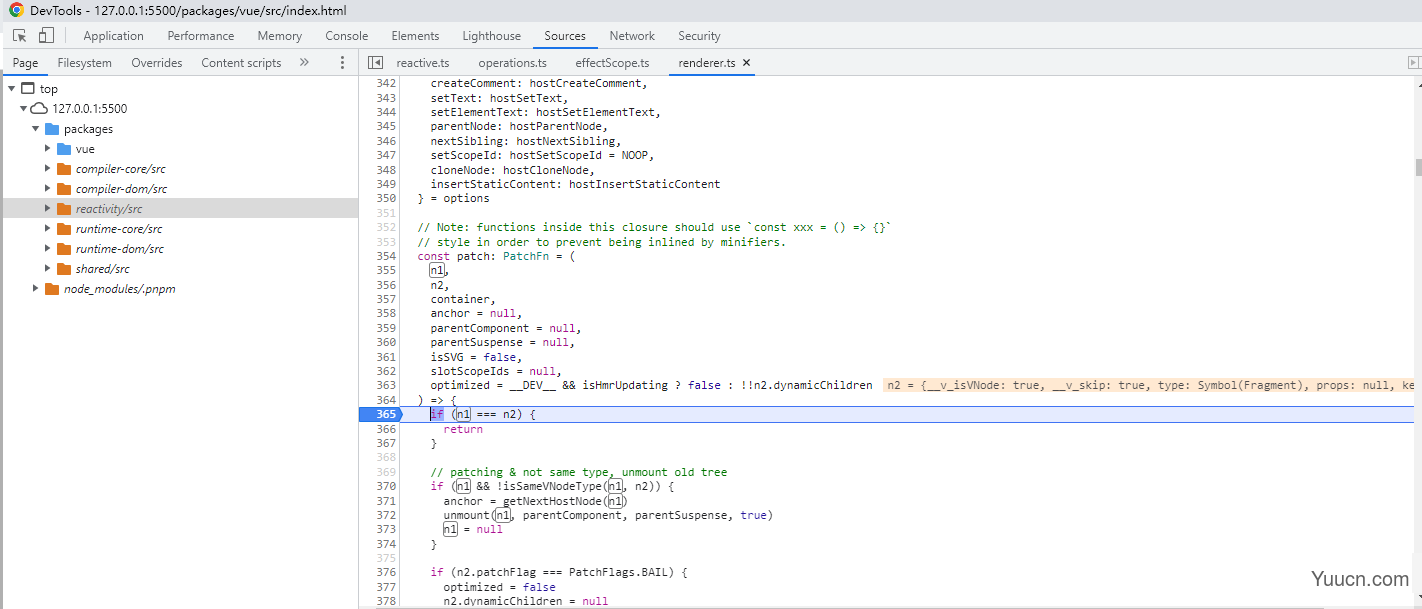Show more navigator tabs chevron
The height and width of the screenshot is (609, 1422).
pos(304,62)
